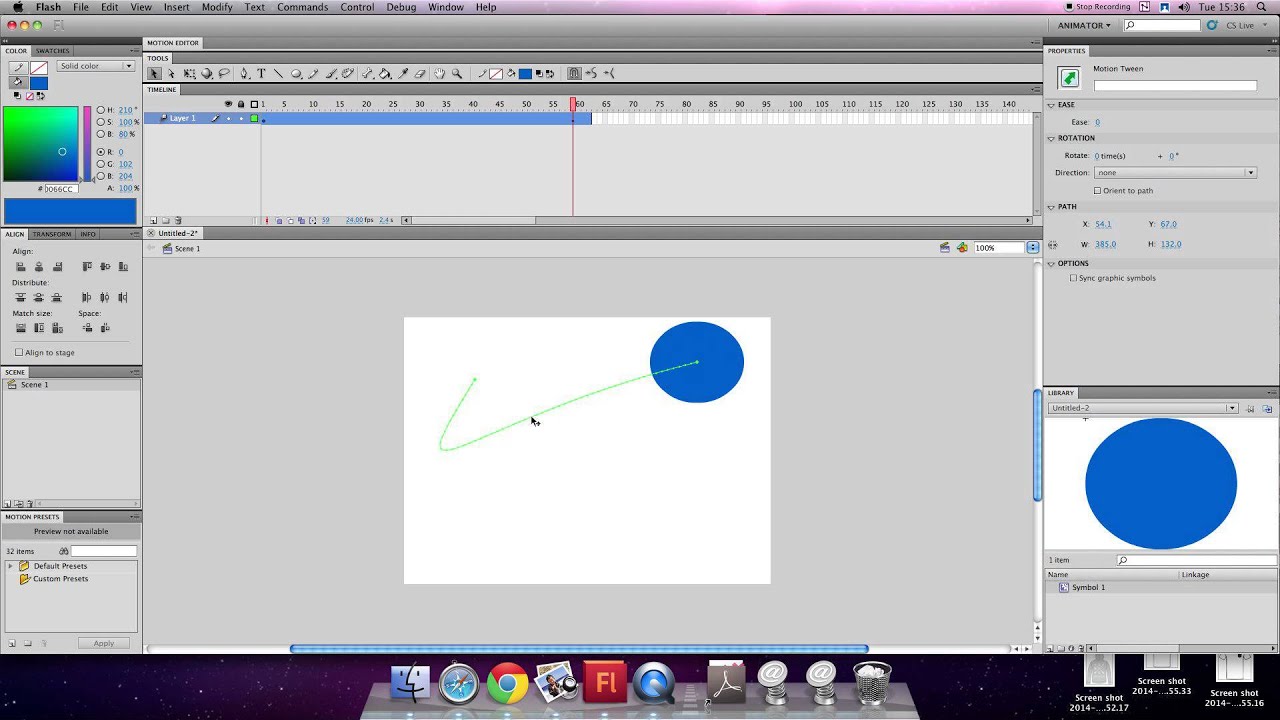This screenshot has width=1280, height=720.
Task: Open the Modify menu
Action: pos(217,7)
